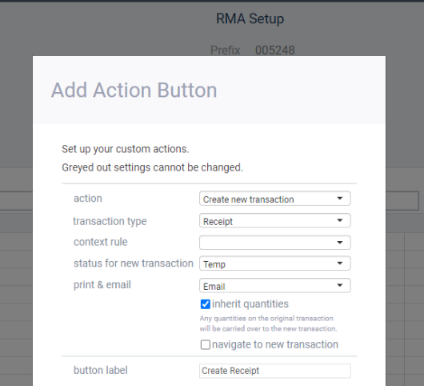Open status for new transaction dropdown

pos(275,264)
